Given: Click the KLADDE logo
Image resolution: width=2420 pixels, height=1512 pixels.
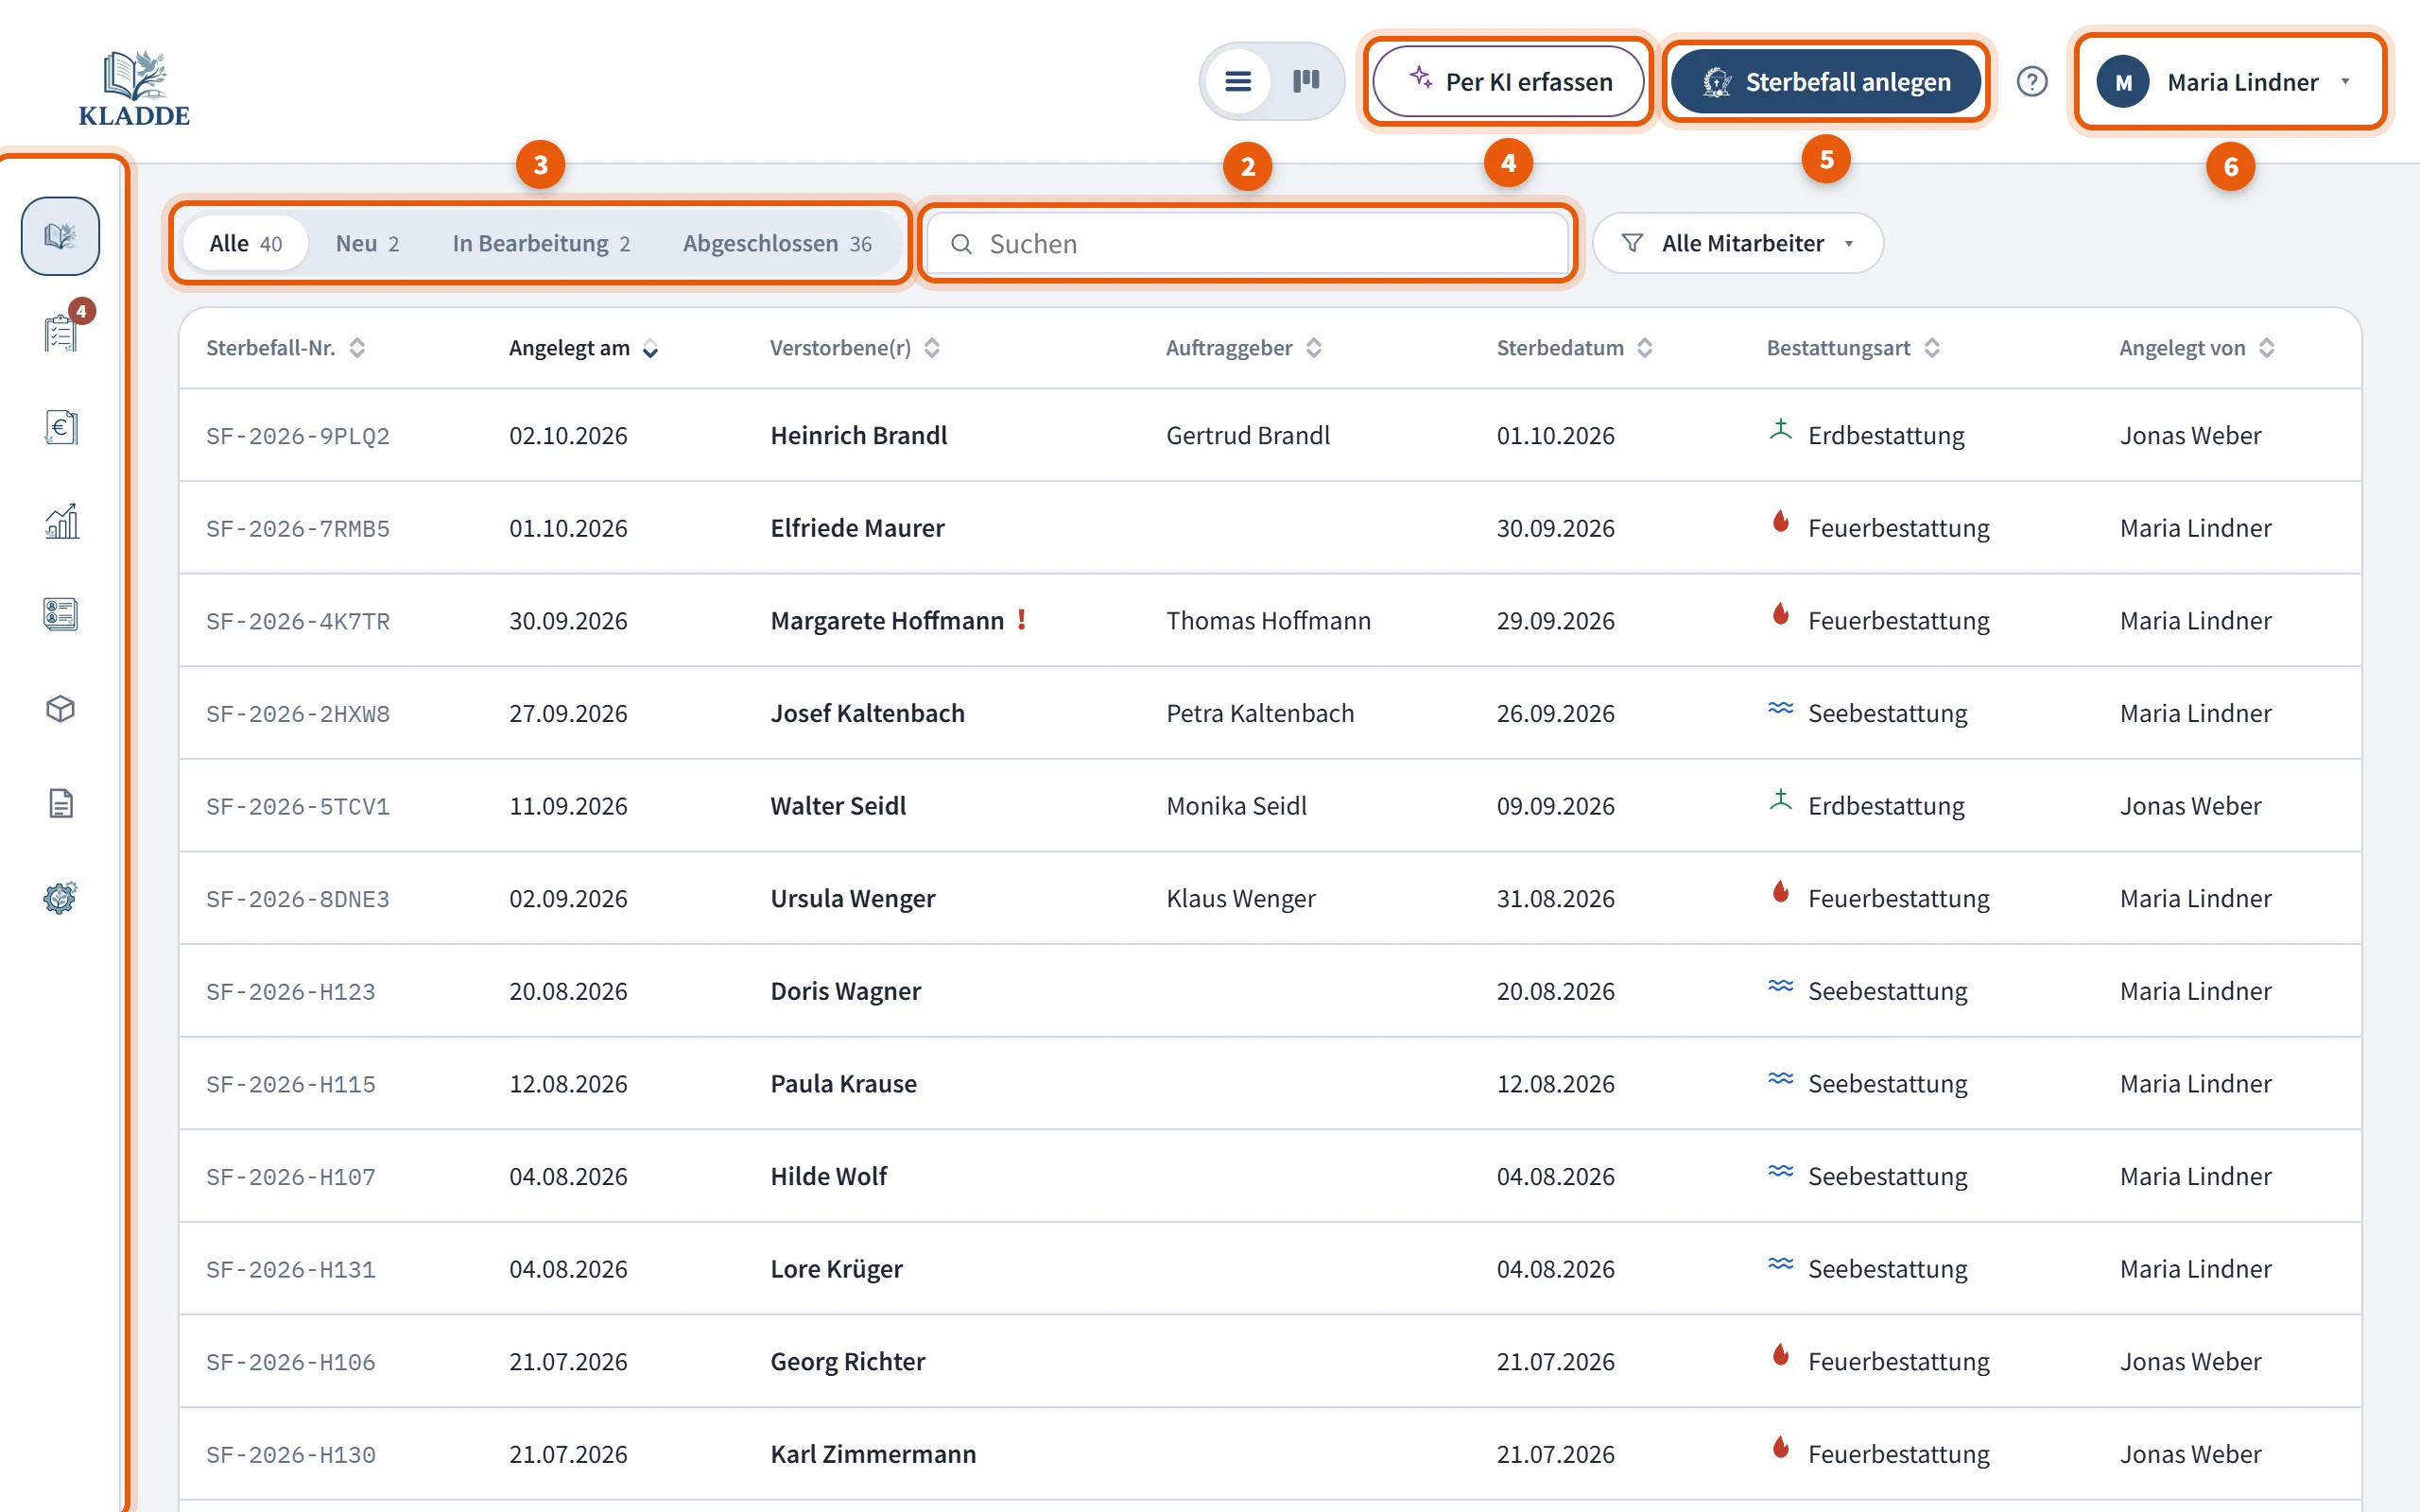Looking at the screenshot, I should (x=134, y=88).
